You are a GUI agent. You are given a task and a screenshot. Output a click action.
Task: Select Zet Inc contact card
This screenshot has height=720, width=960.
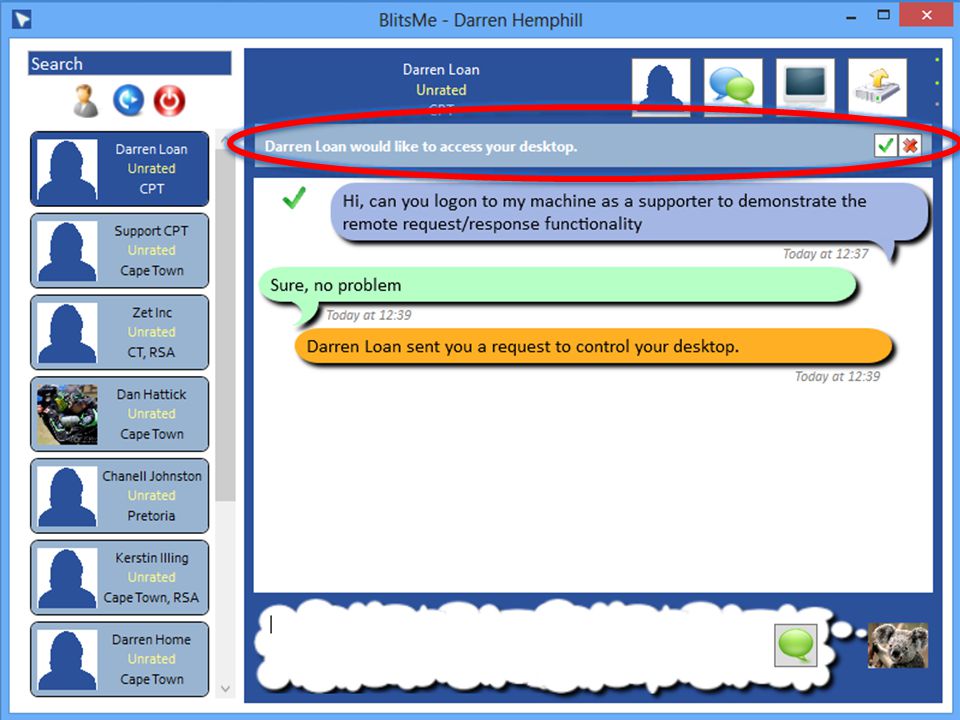point(119,332)
